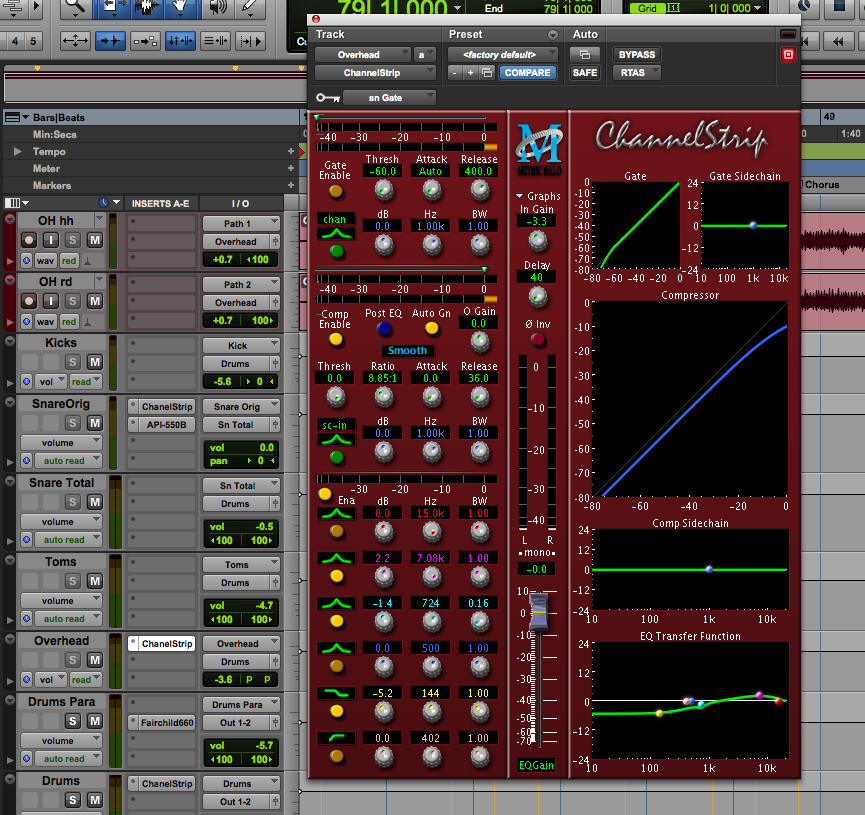Image resolution: width=865 pixels, height=815 pixels.
Task: Toggle the Insertion Follows Playback icon
Action: pos(250,41)
